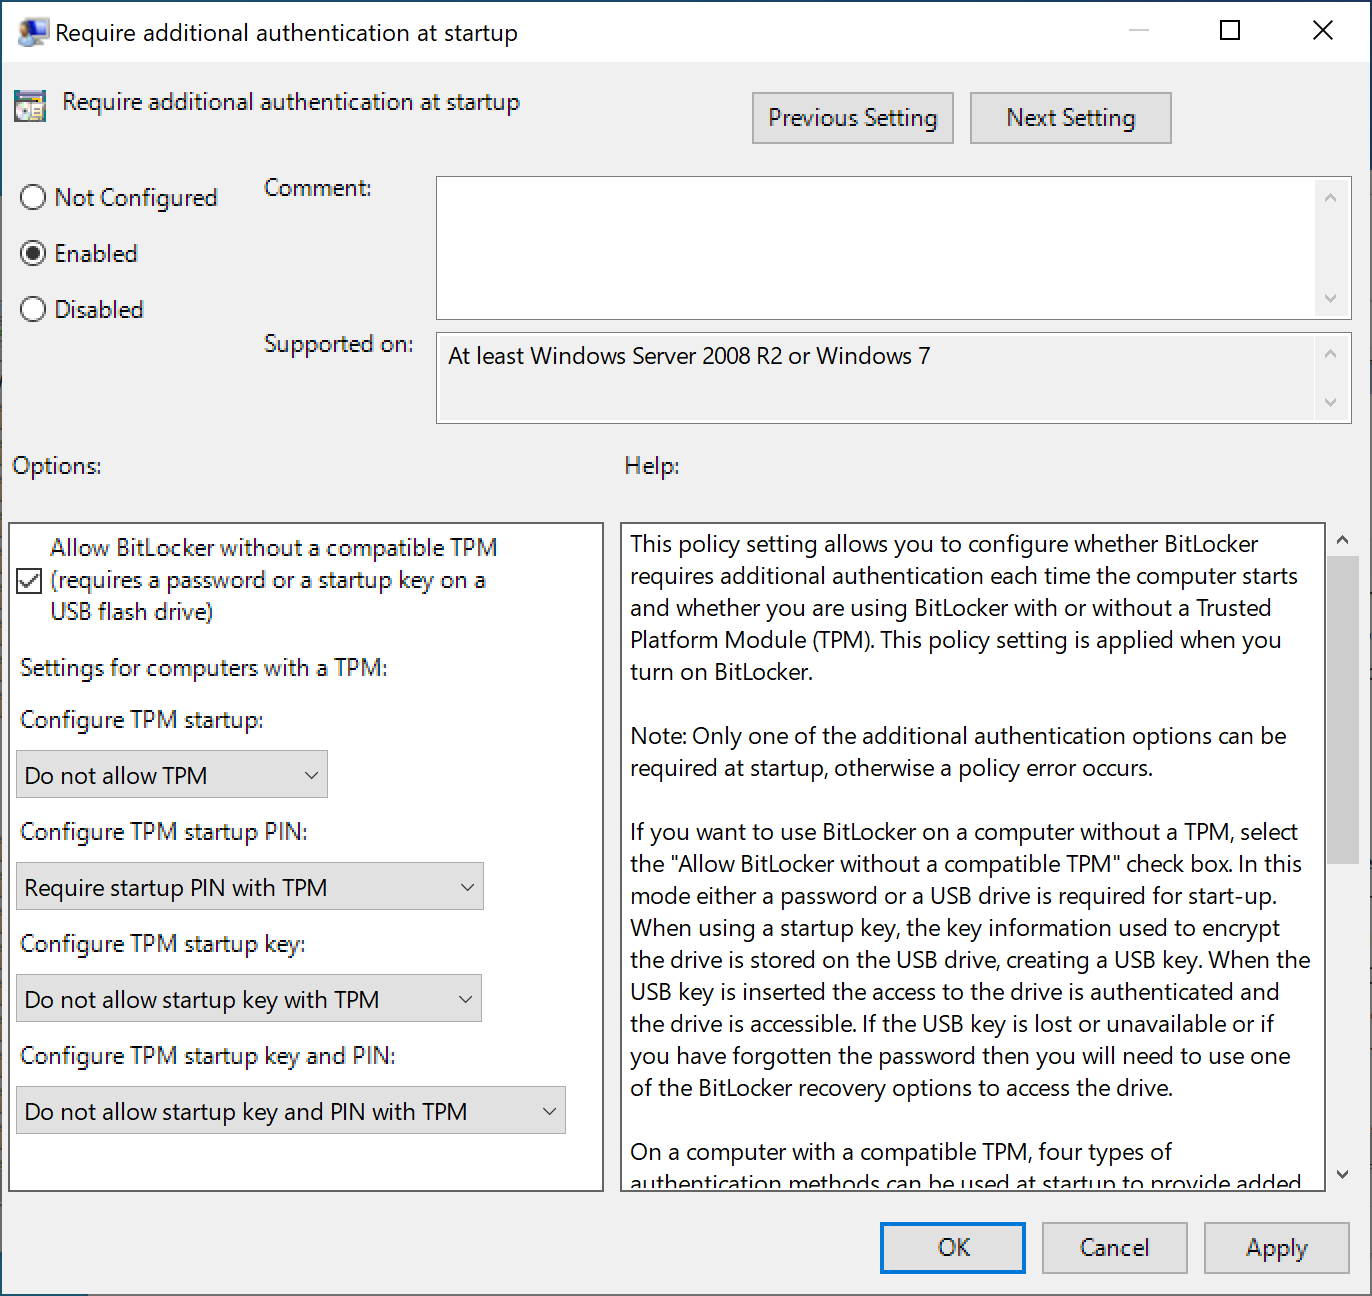Viewport: 1372px width, 1296px height.
Task: Uncheck Allow BitLocker without a compatible TPM
Action: click(x=30, y=581)
